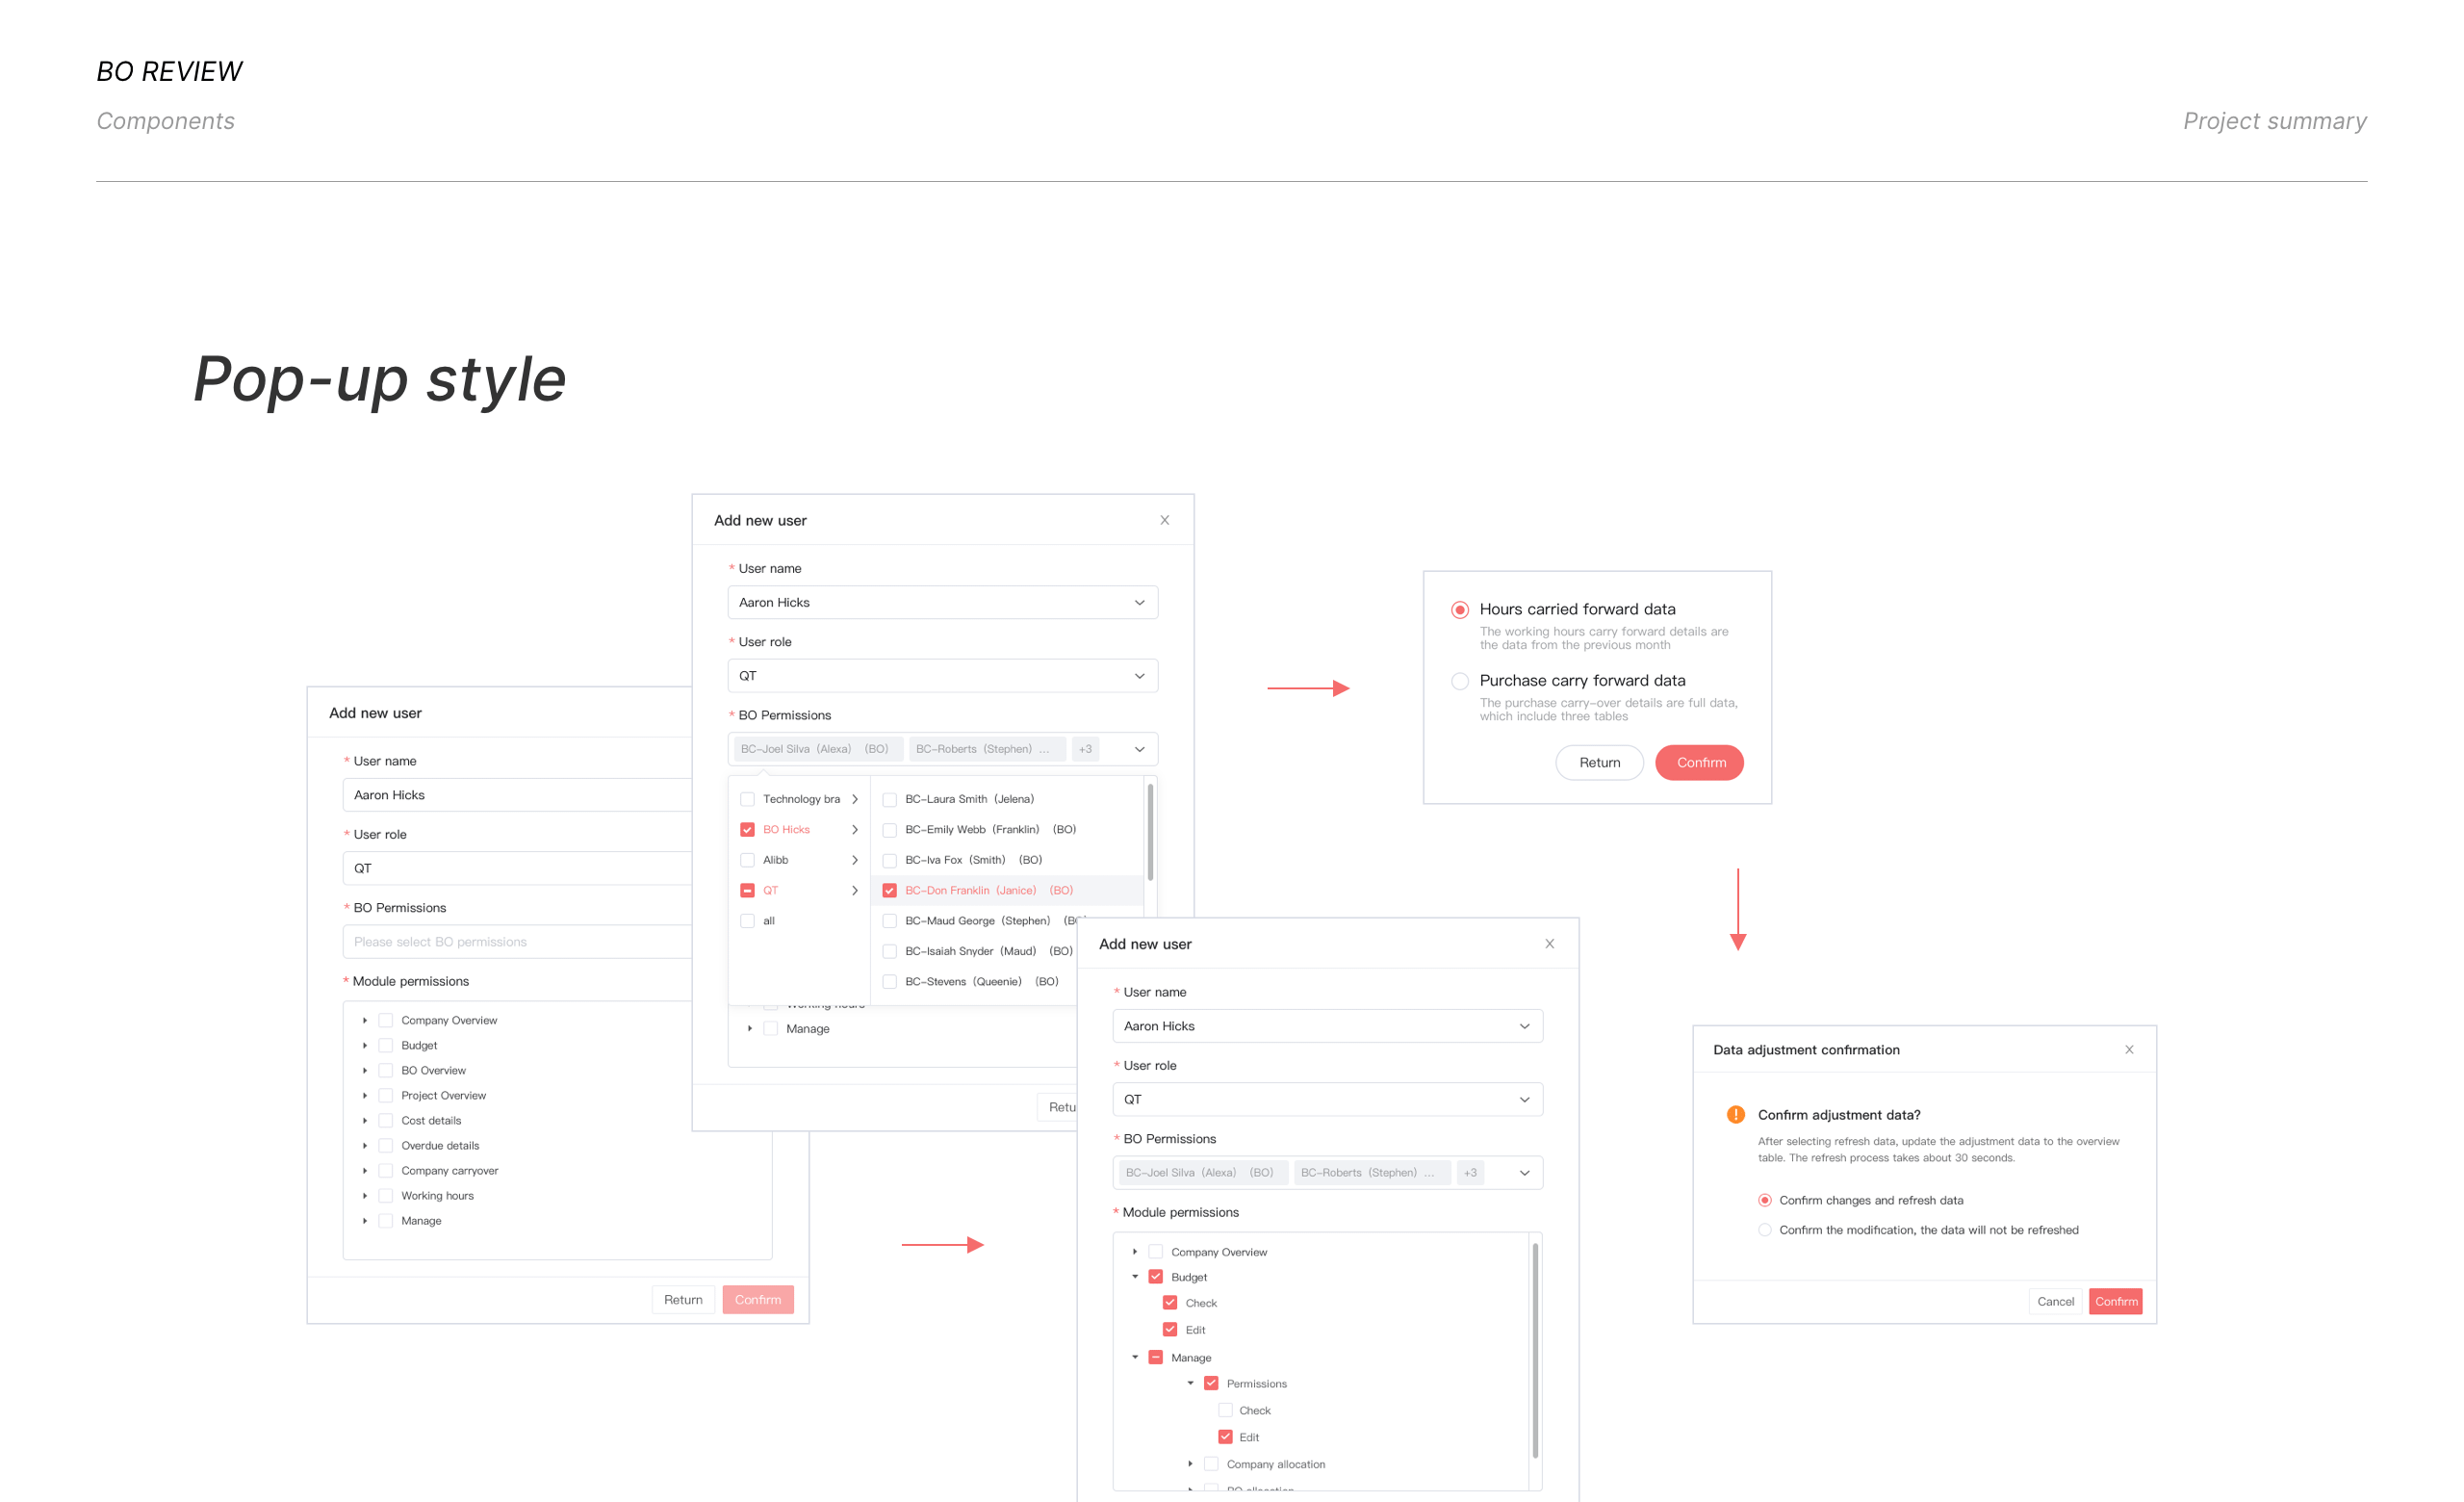
Task: Expand the Company allocation node
Action: point(1190,1464)
